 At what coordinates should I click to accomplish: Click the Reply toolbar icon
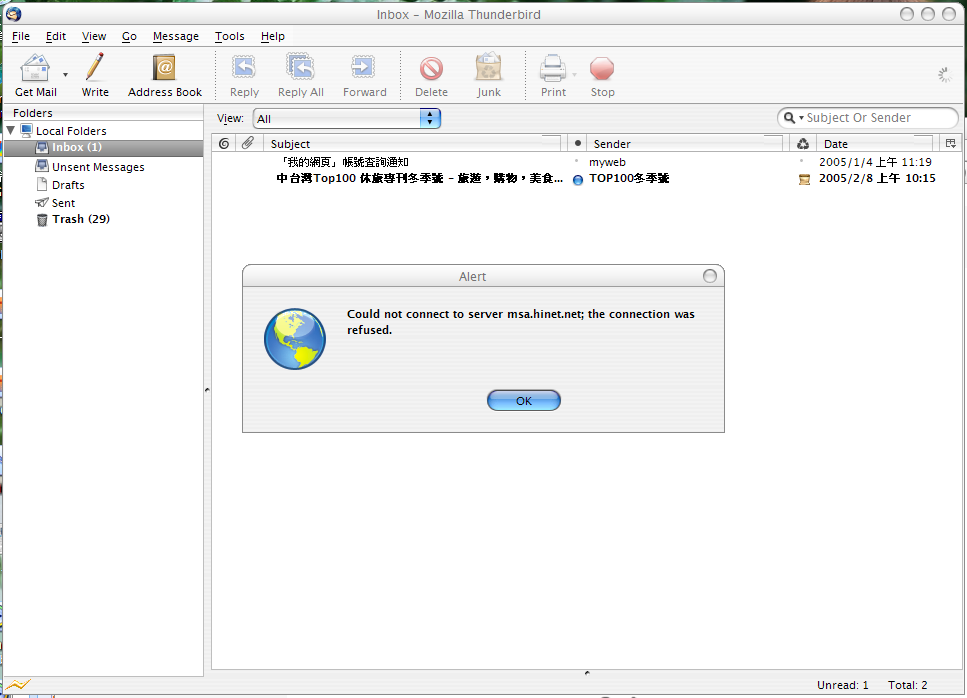244,69
